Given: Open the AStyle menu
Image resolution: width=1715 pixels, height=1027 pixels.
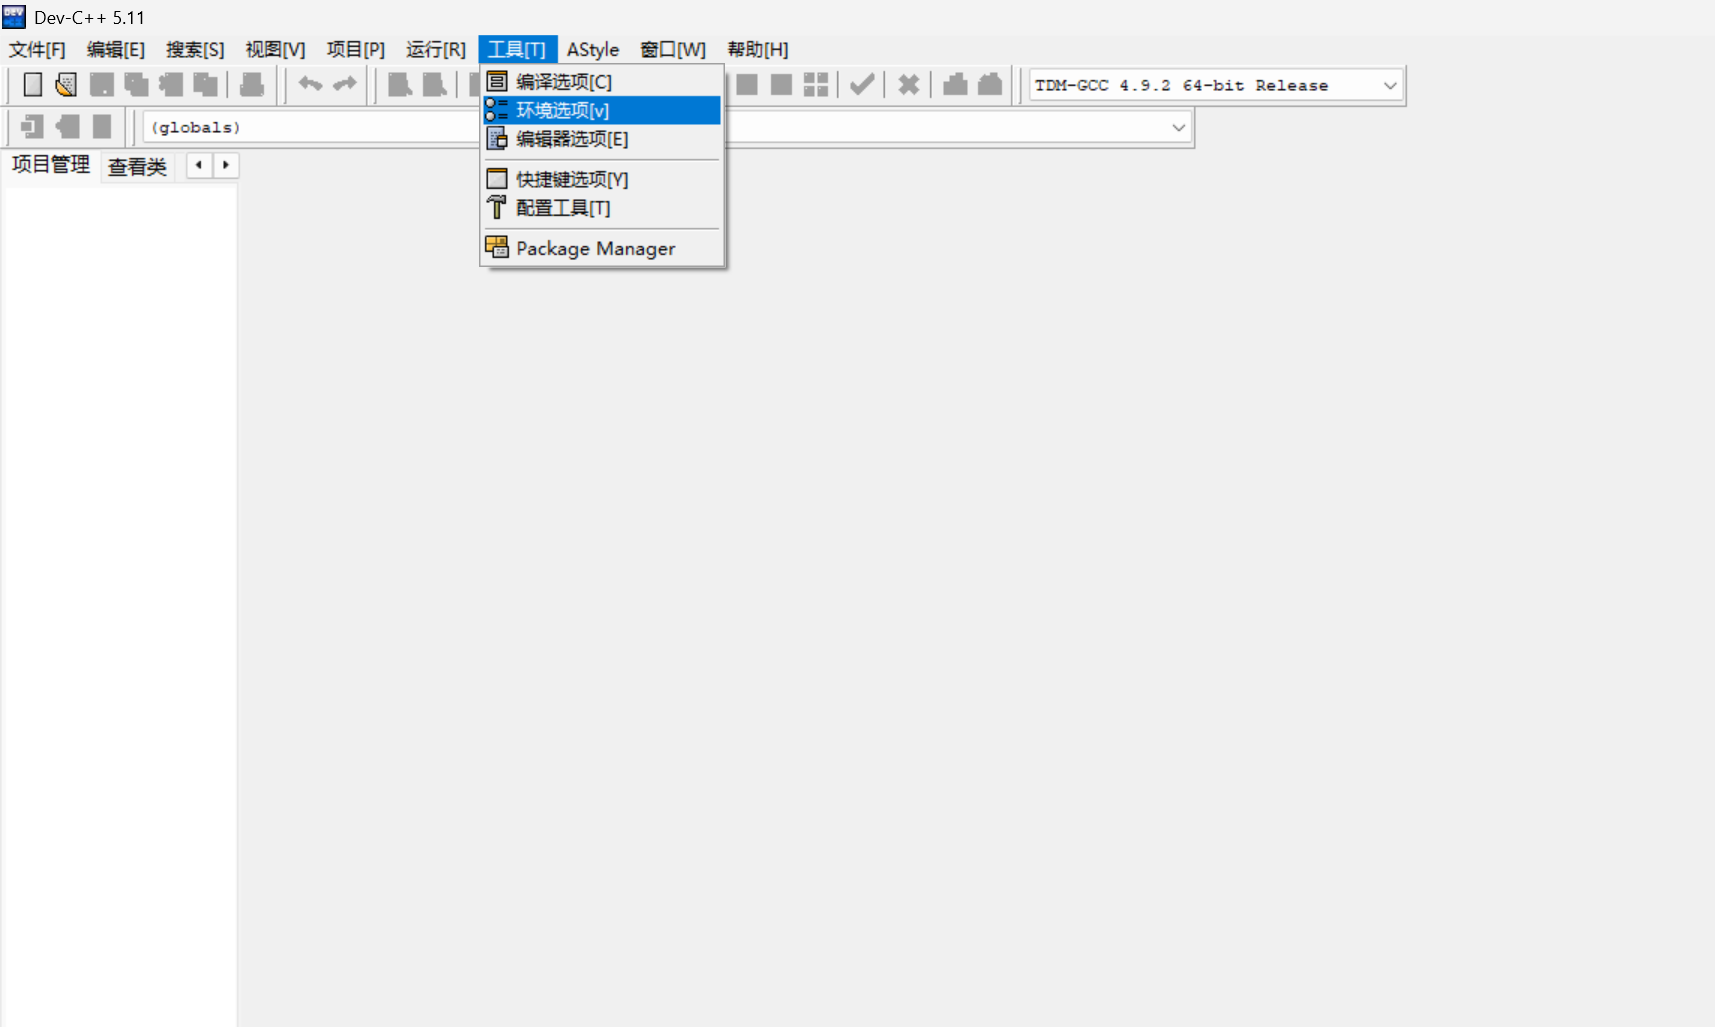Looking at the screenshot, I should [593, 49].
